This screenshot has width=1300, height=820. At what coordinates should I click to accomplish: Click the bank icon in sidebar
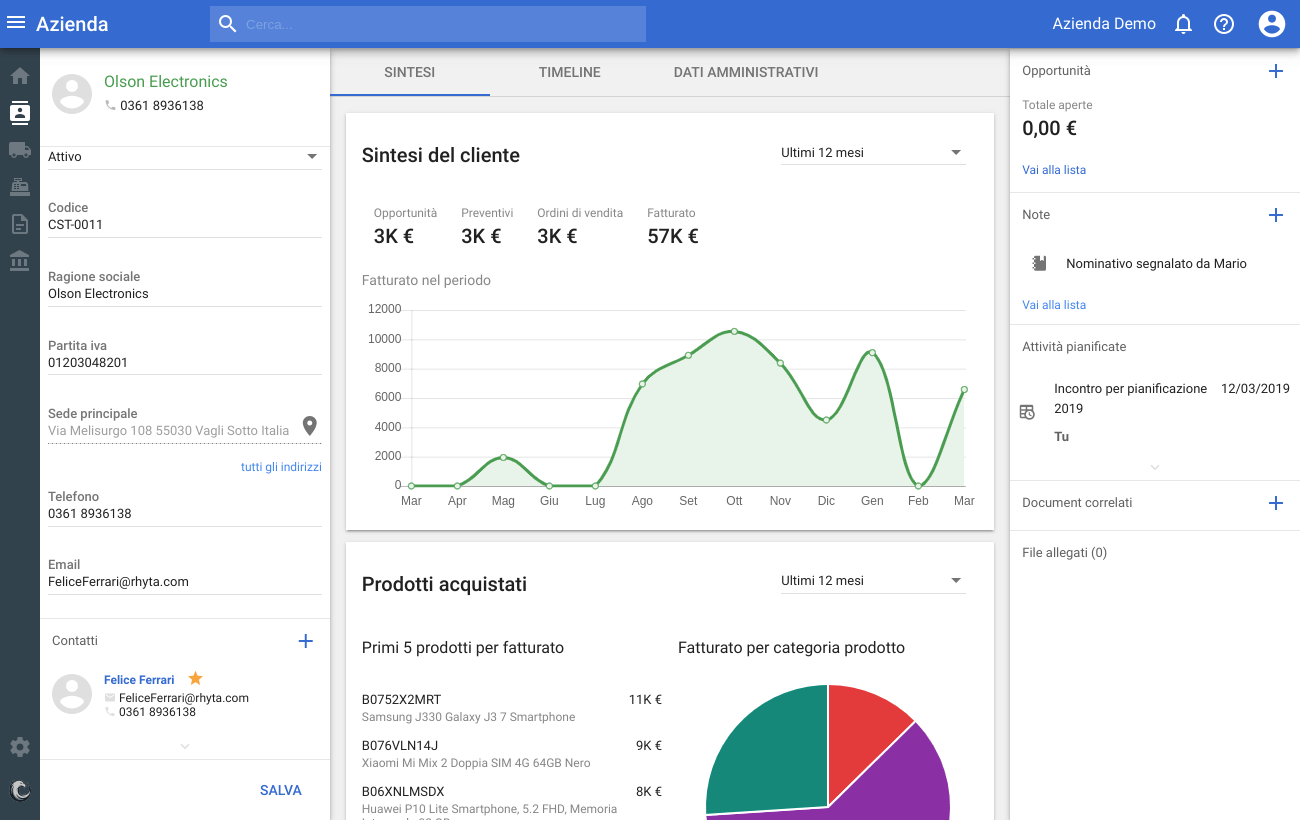click(20, 261)
